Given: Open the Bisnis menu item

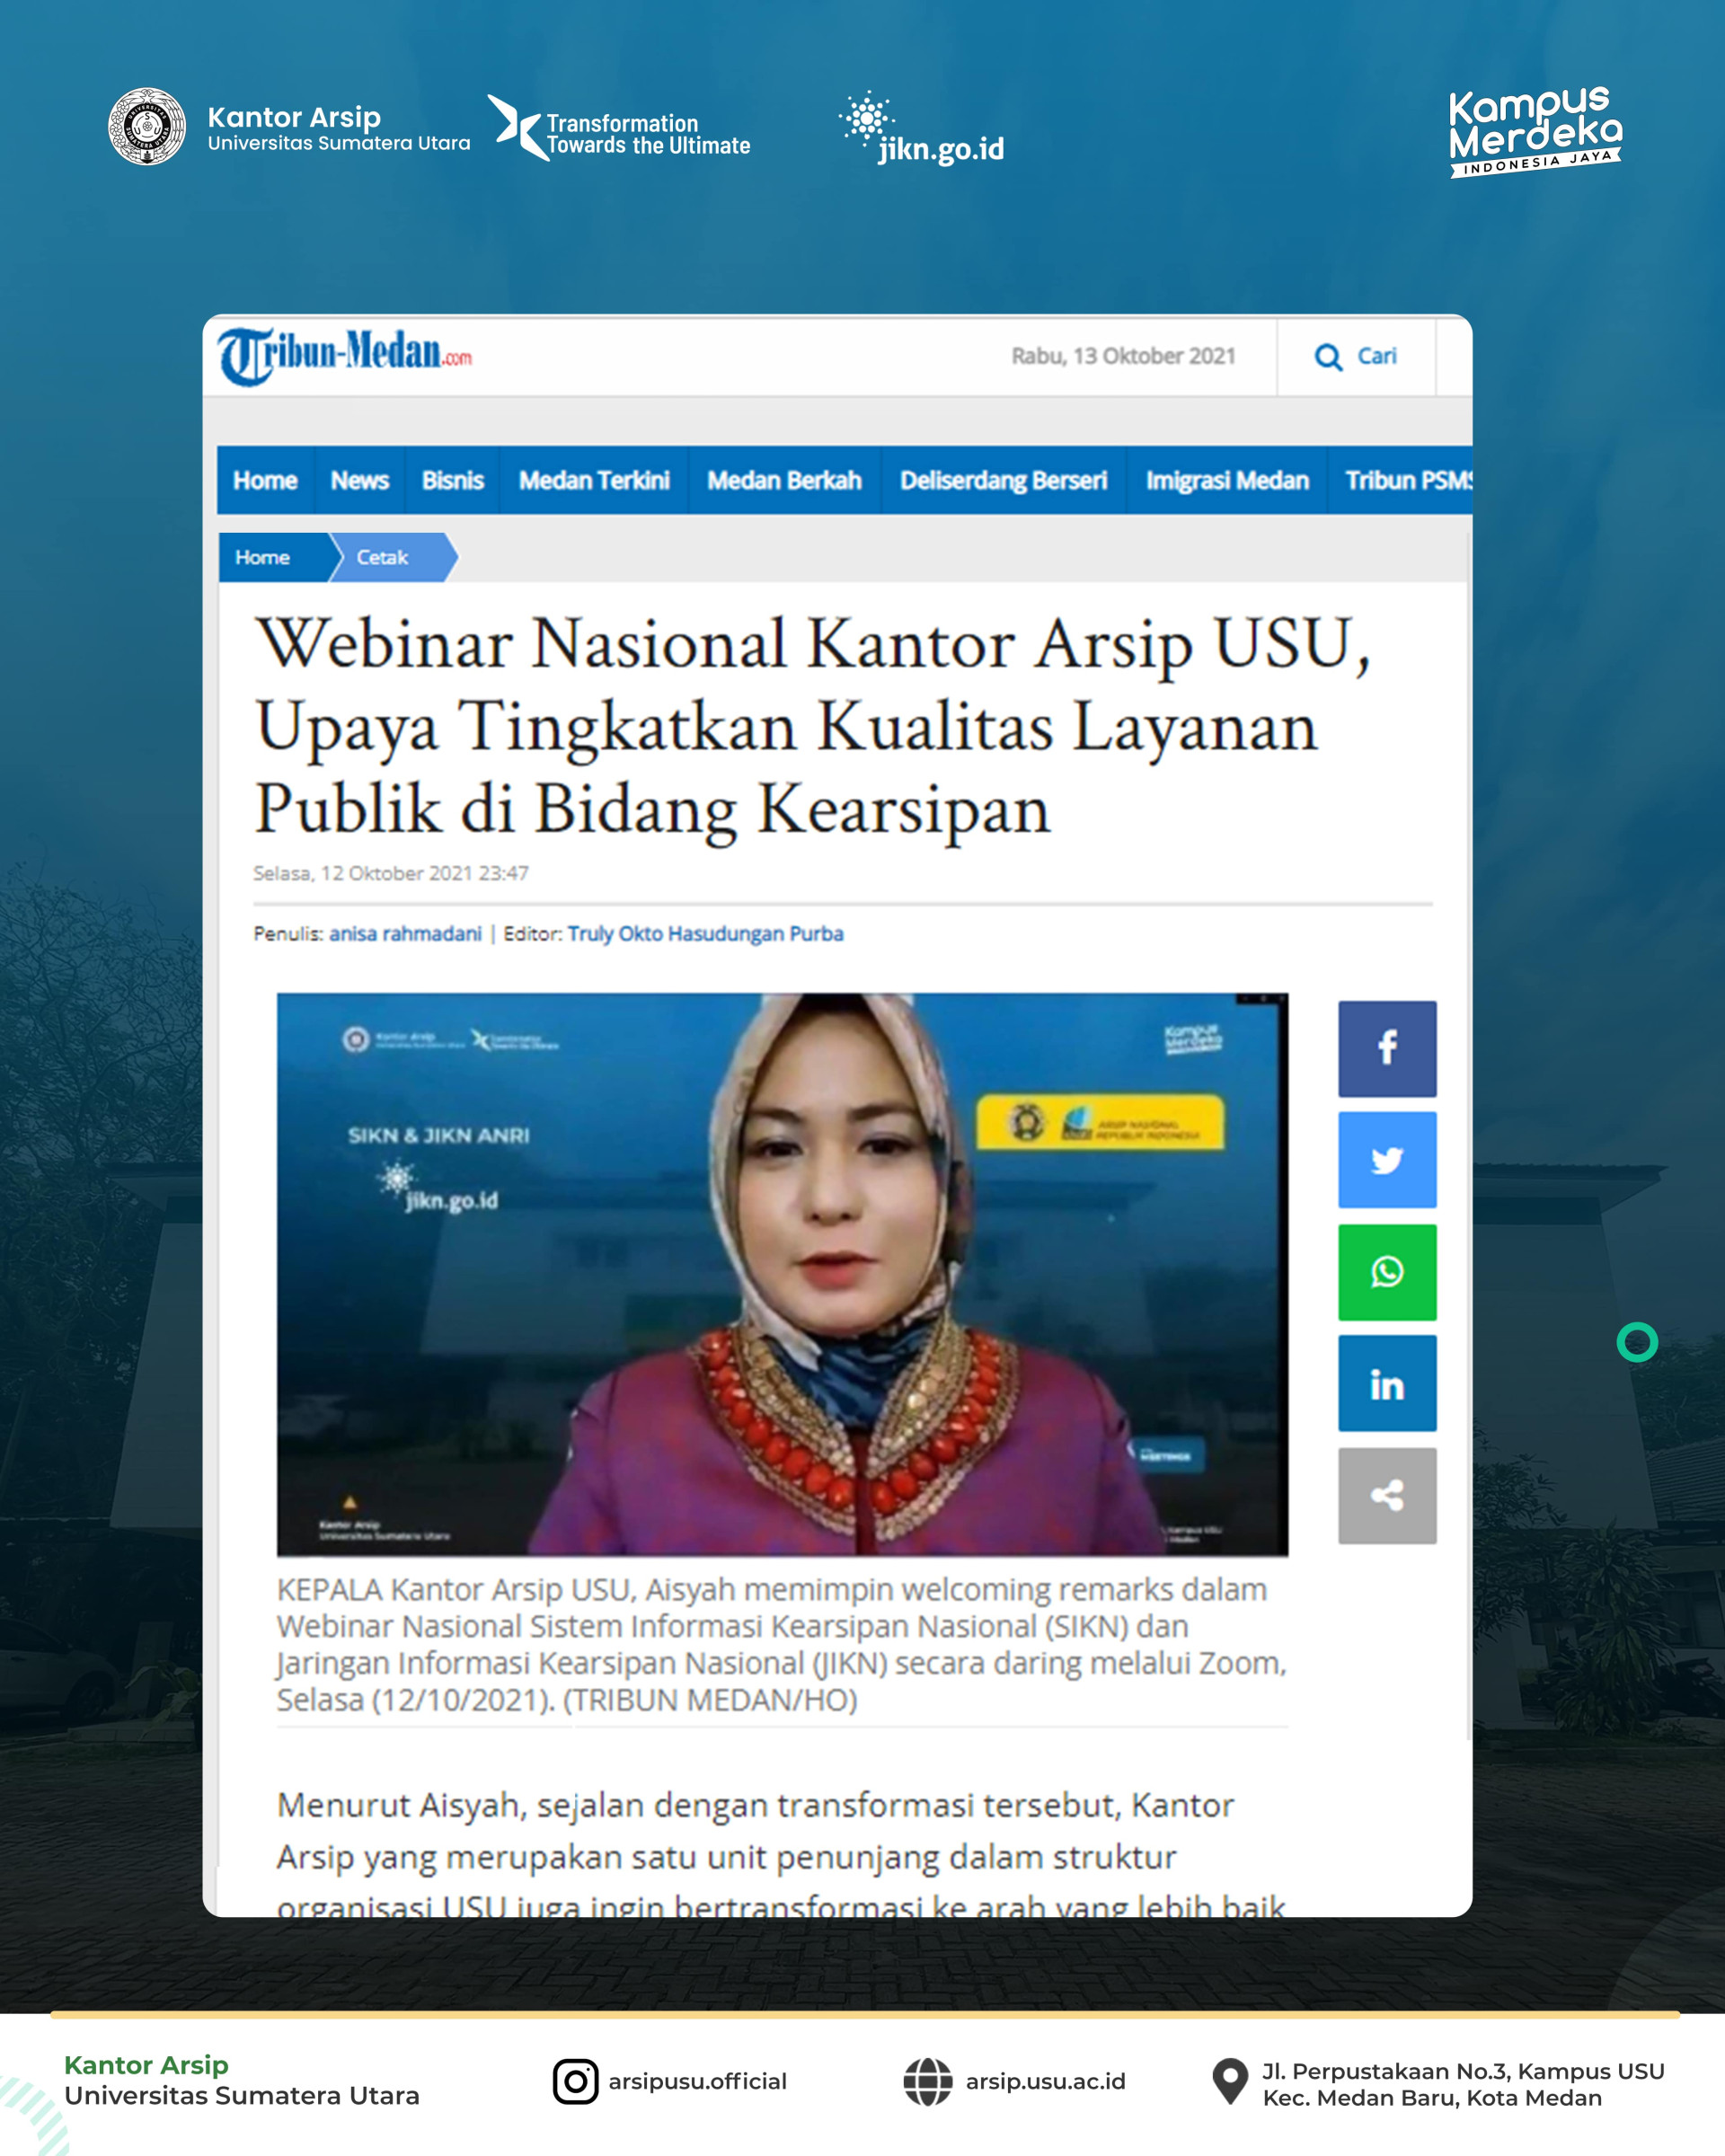Looking at the screenshot, I should (x=452, y=481).
